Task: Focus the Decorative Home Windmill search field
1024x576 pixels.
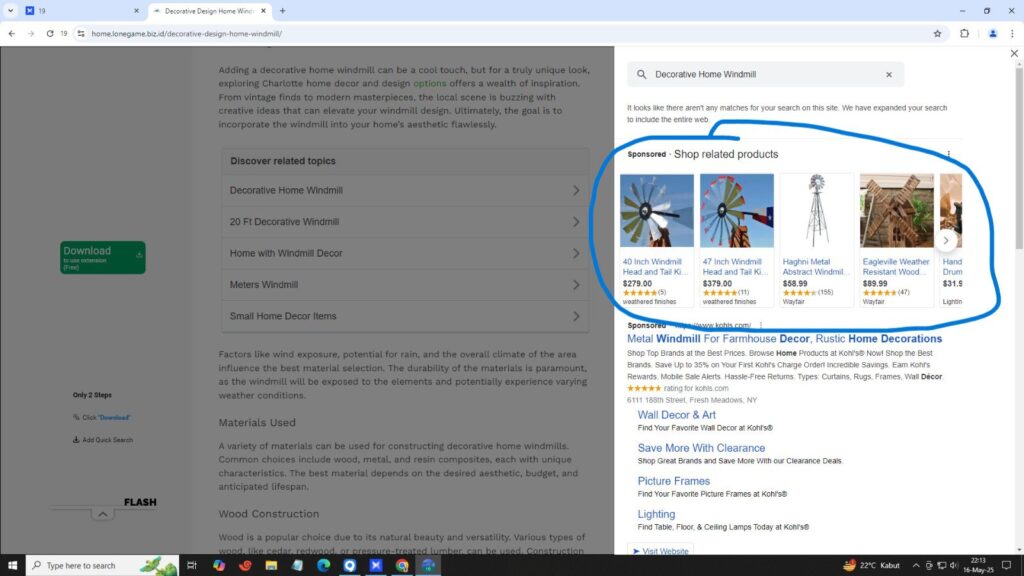Action: (765, 74)
